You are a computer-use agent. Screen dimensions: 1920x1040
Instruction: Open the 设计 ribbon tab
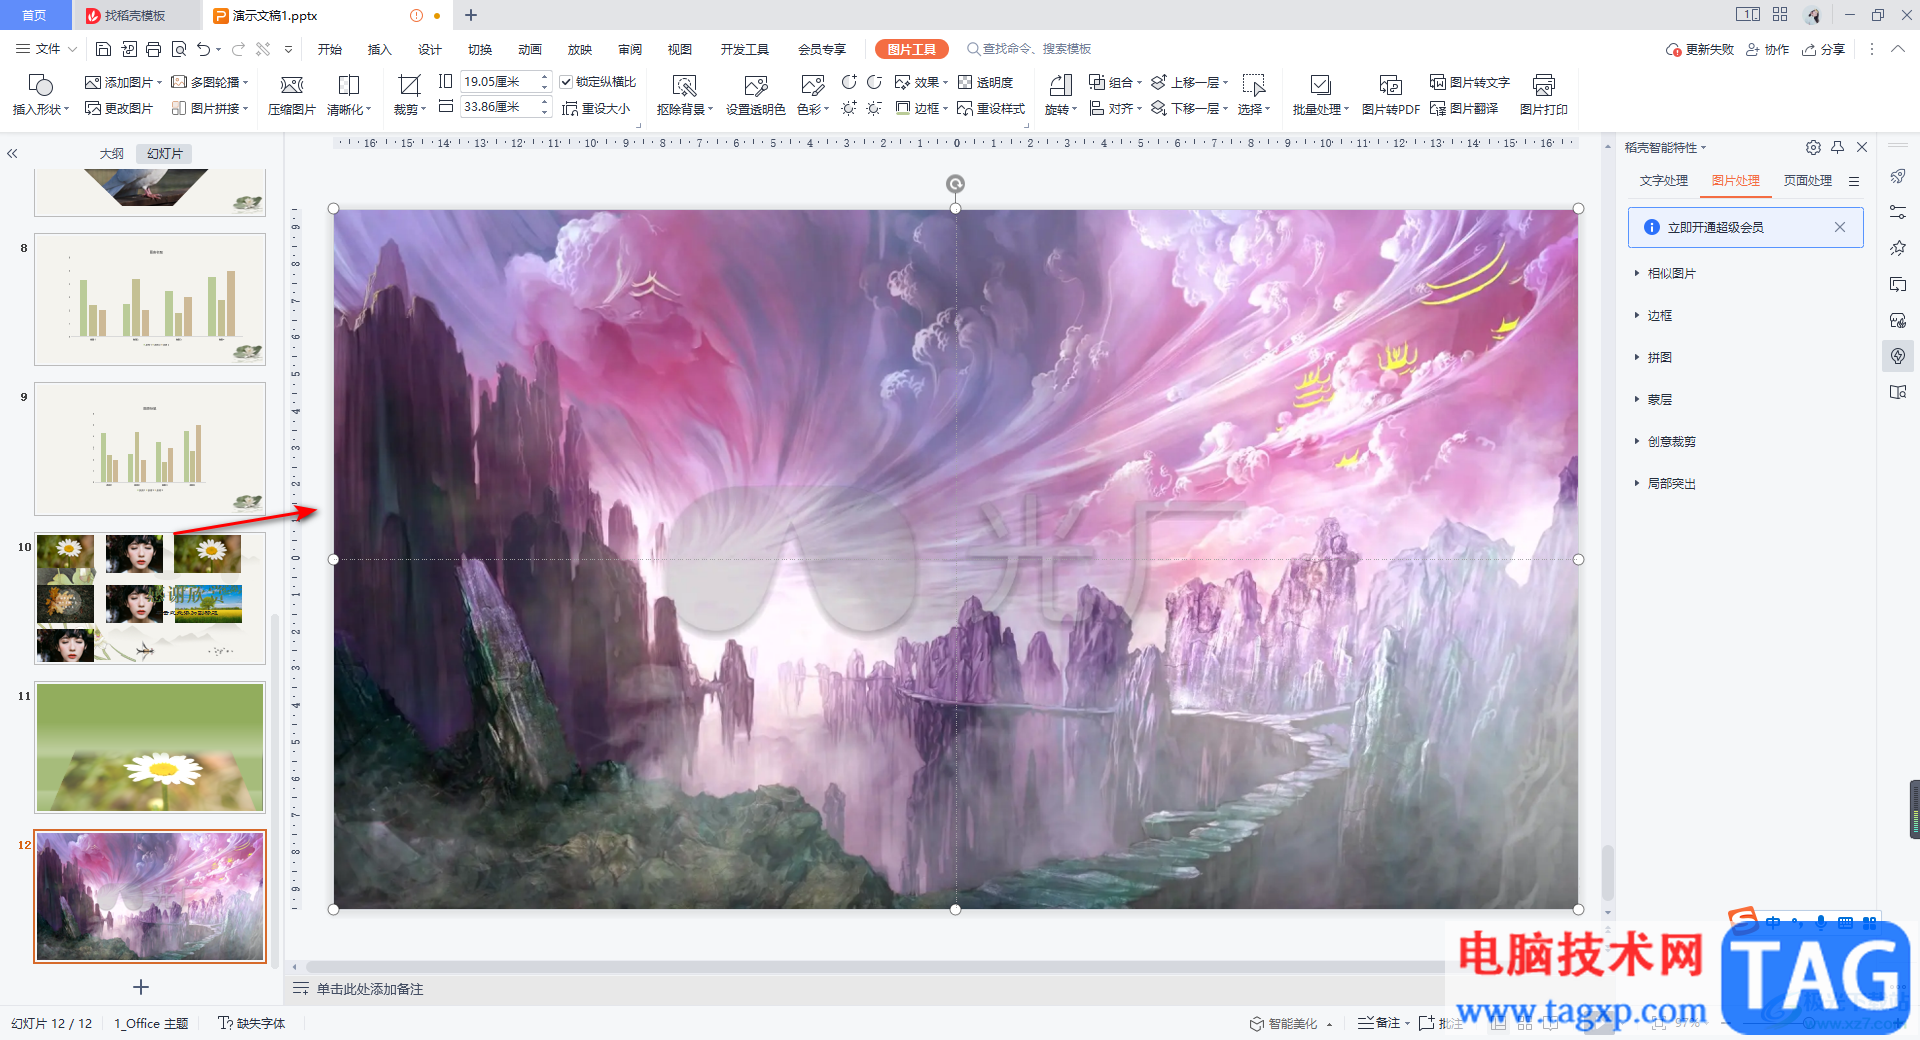(x=430, y=49)
